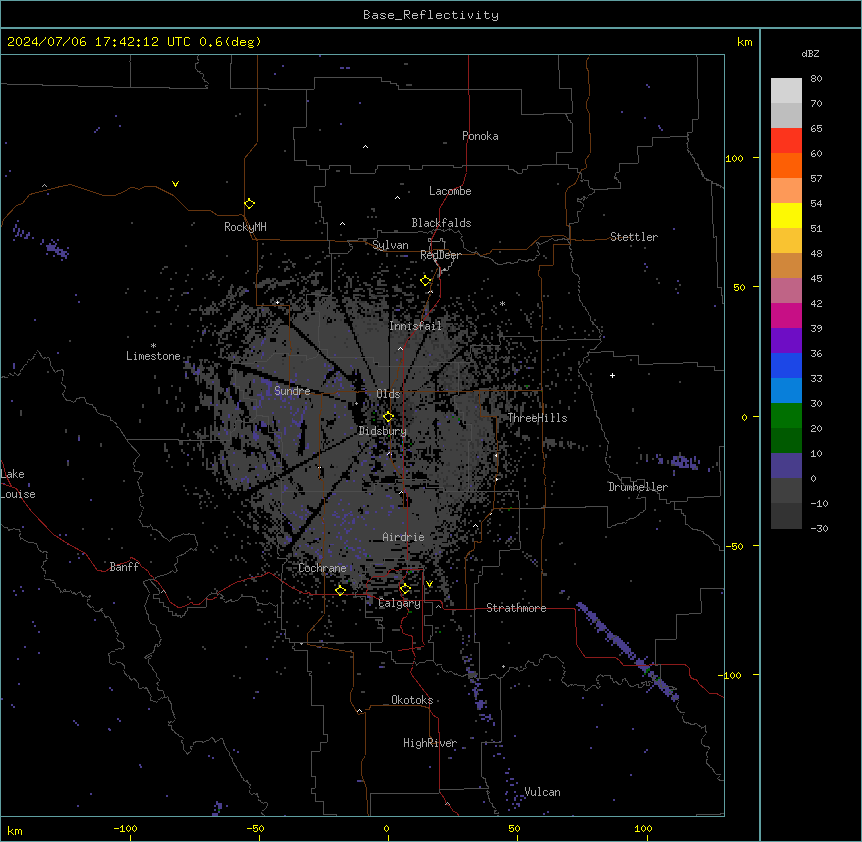
Task: Click the light blue 33-30 dBZ swatch
Action: (x=786, y=391)
